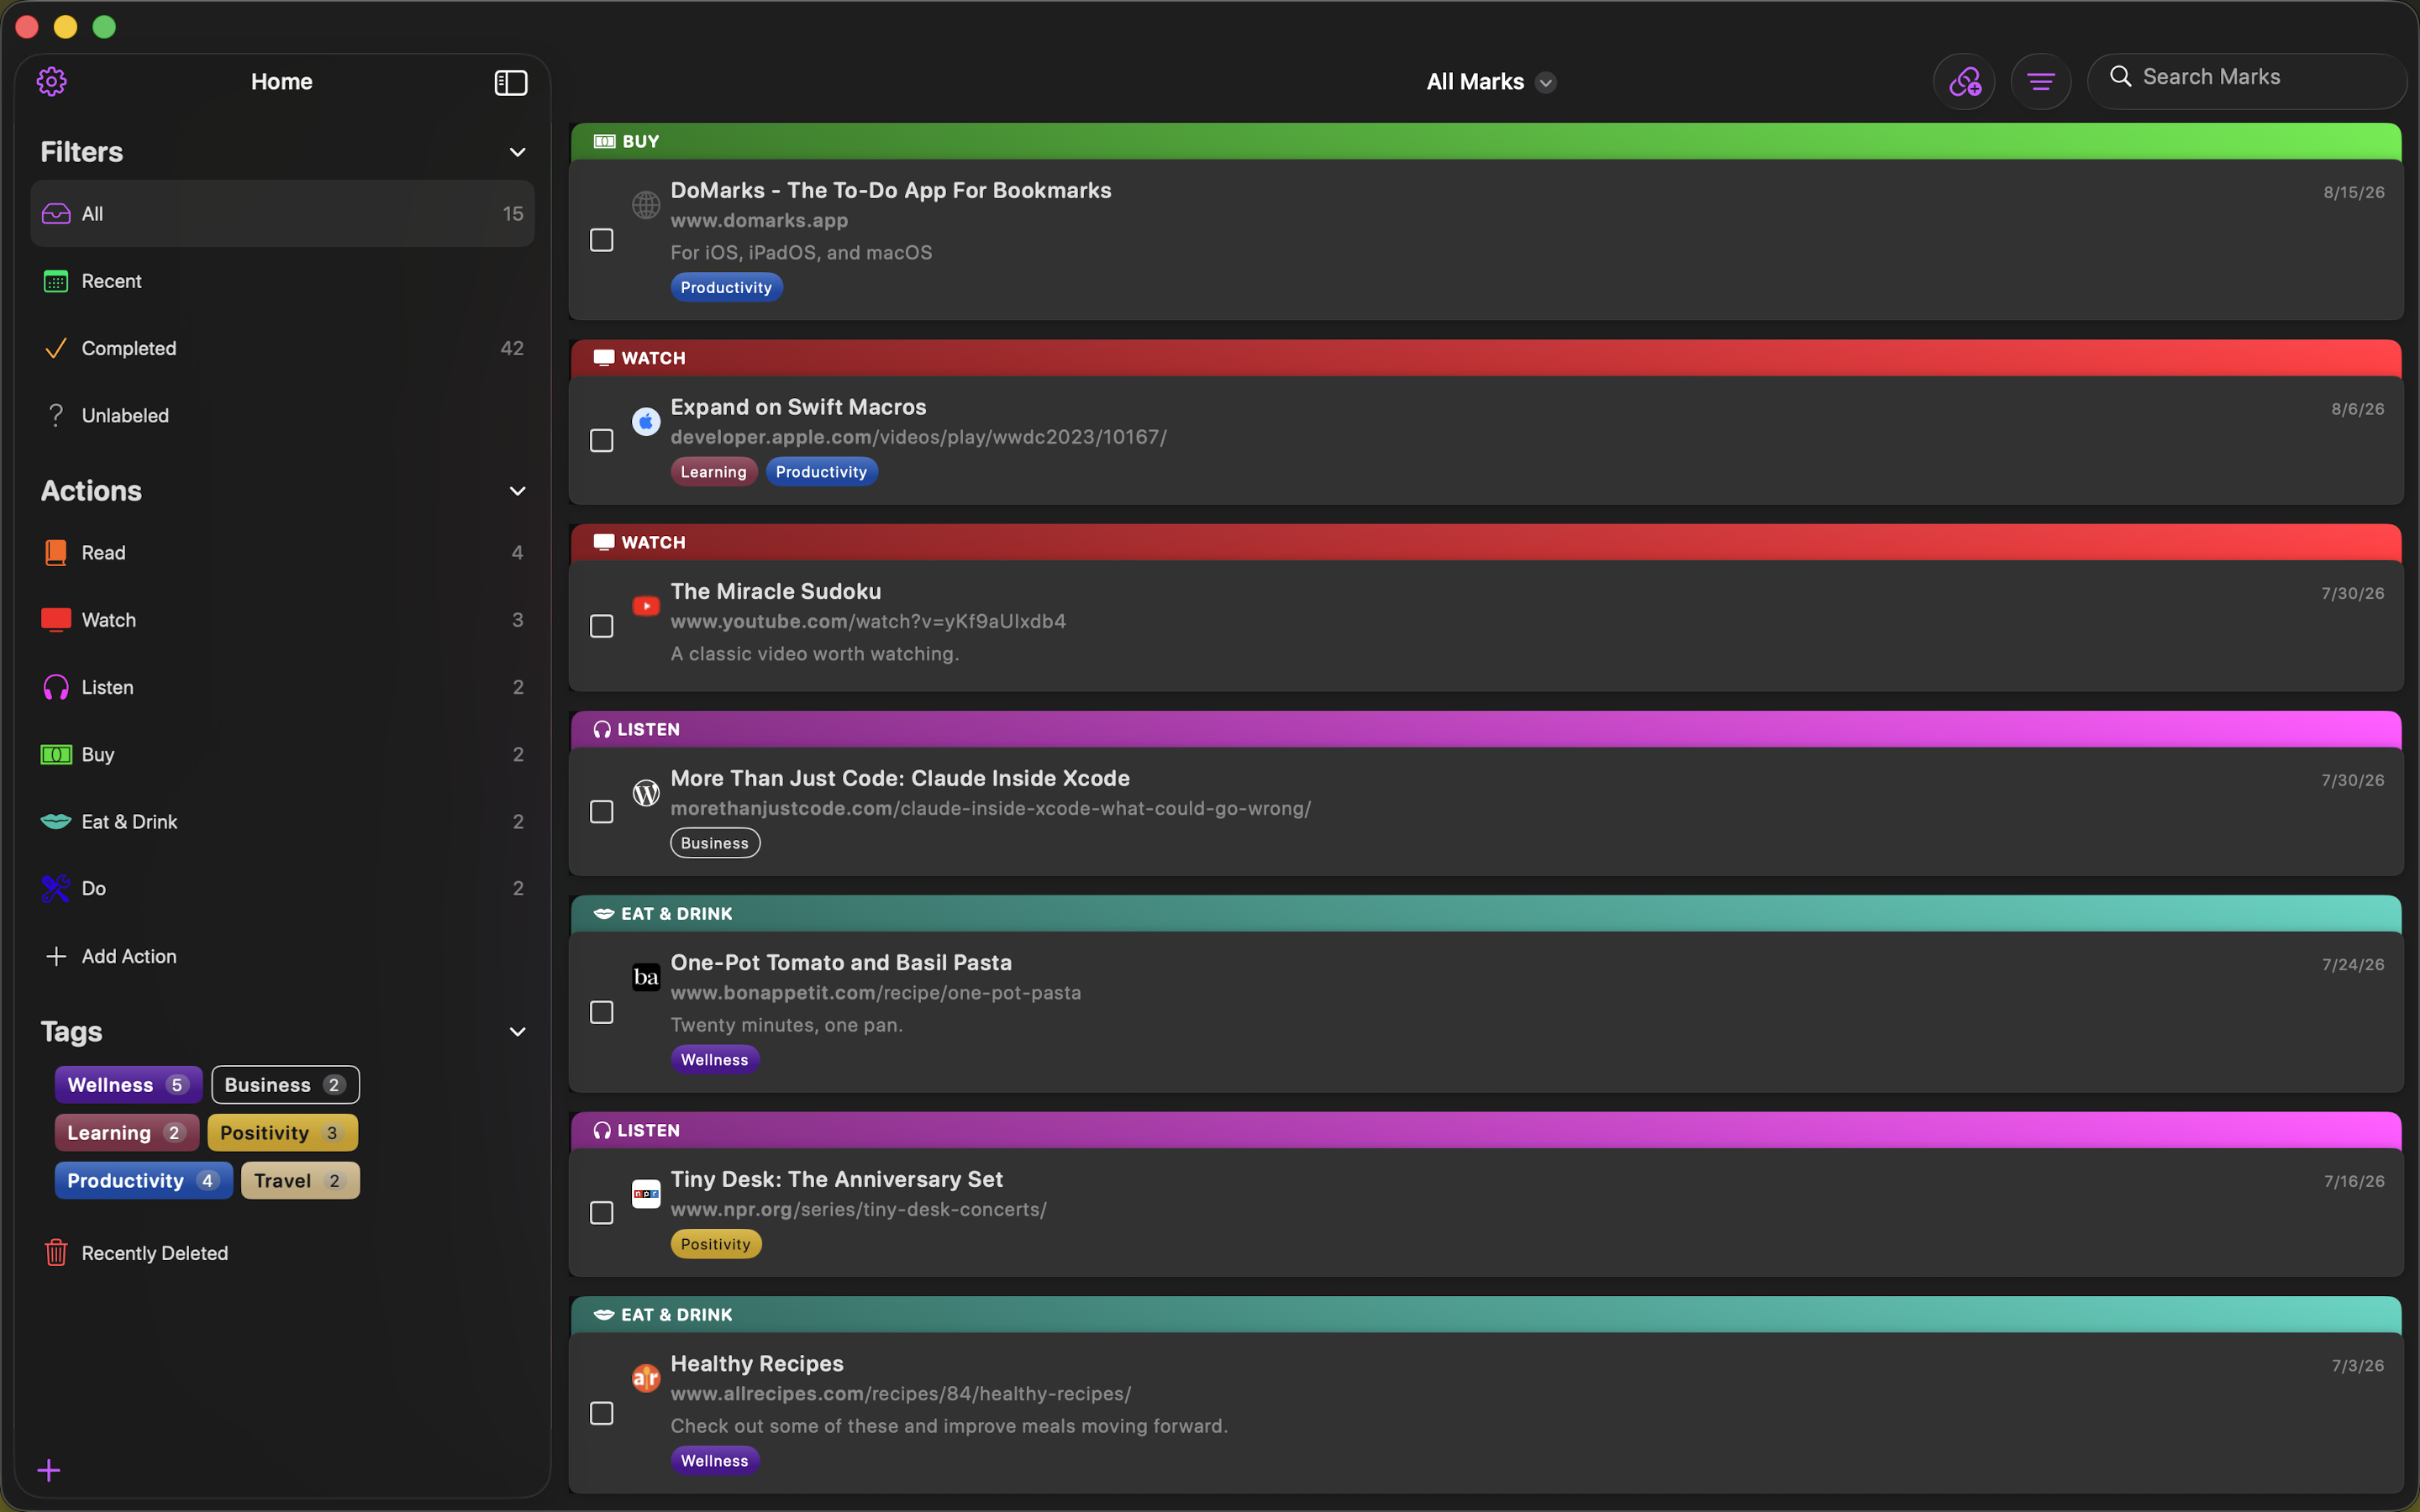This screenshot has height=1512, width=2420.
Task: Collapse the Actions section chevron
Action: click(x=518, y=491)
